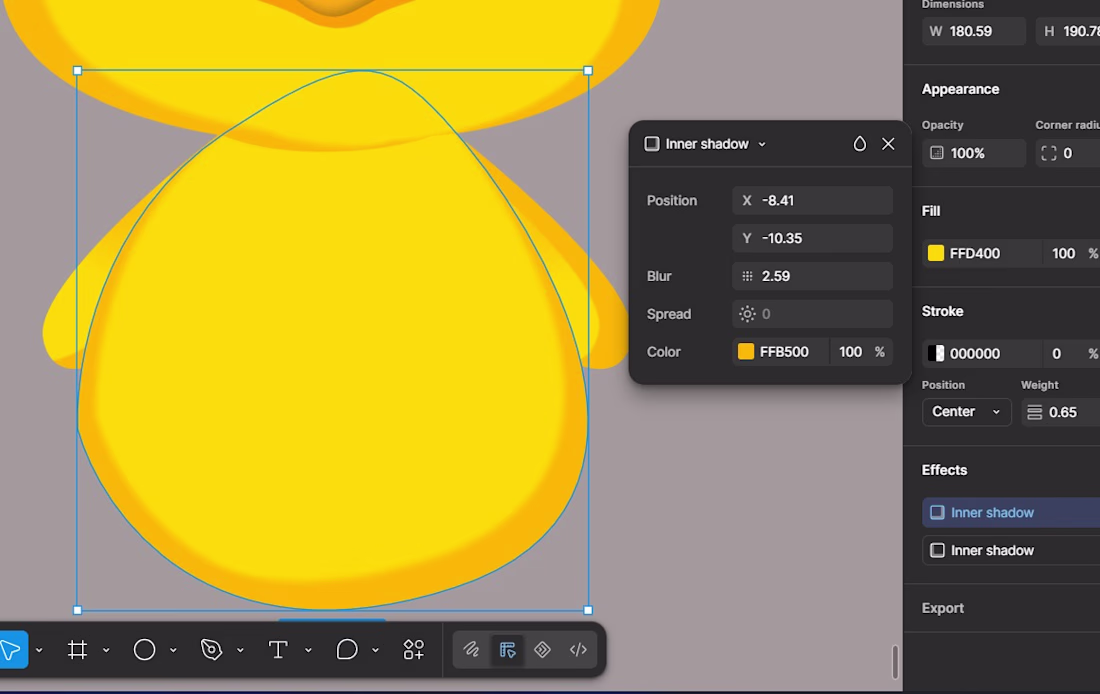
Task: Click the opacity icon beside 100%
Action: click(937, 153)
